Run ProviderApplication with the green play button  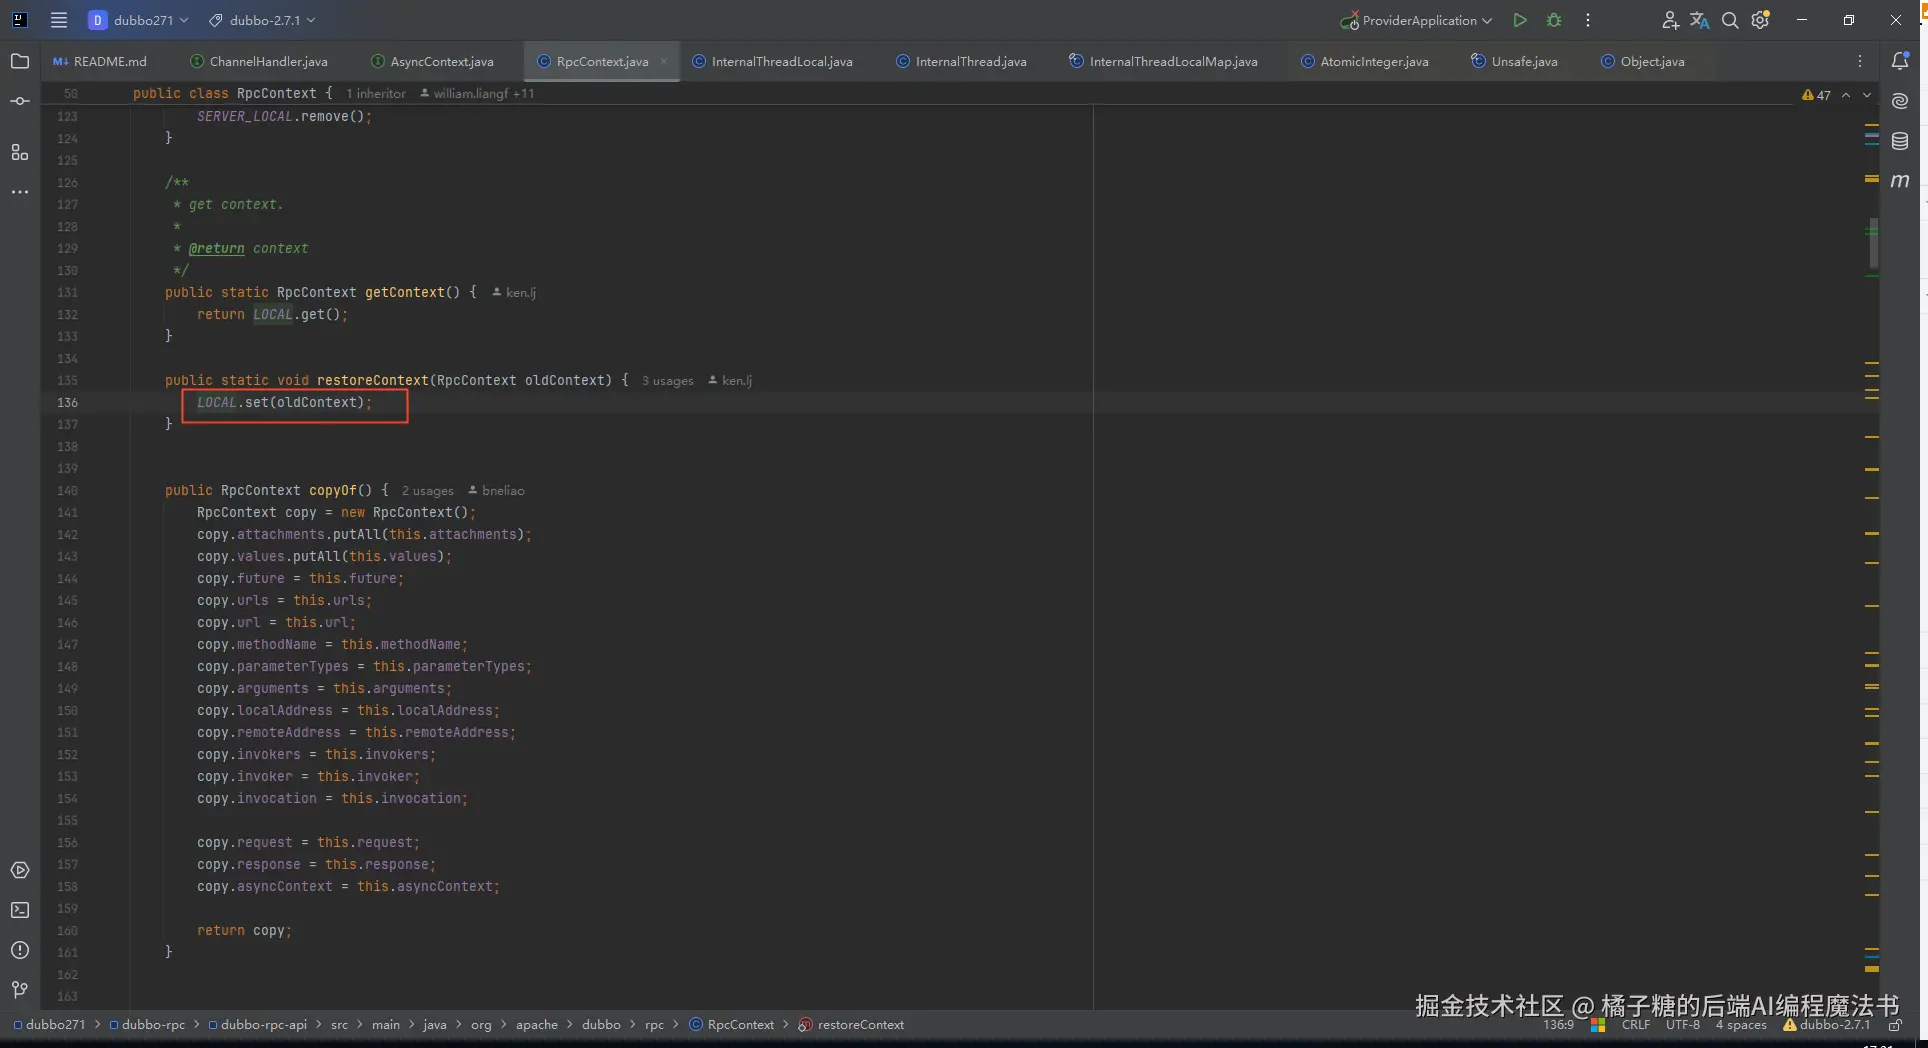[1520, 20]
